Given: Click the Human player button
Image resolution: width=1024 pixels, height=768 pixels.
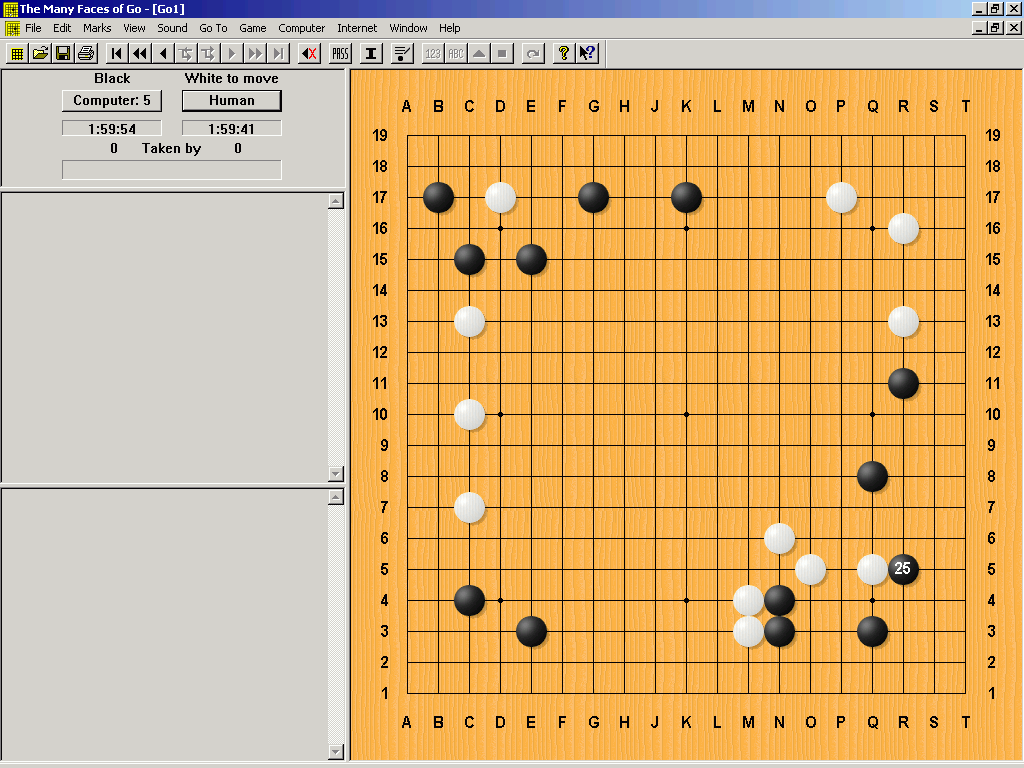Looking at the screenshot, I should tap(232, 100).
